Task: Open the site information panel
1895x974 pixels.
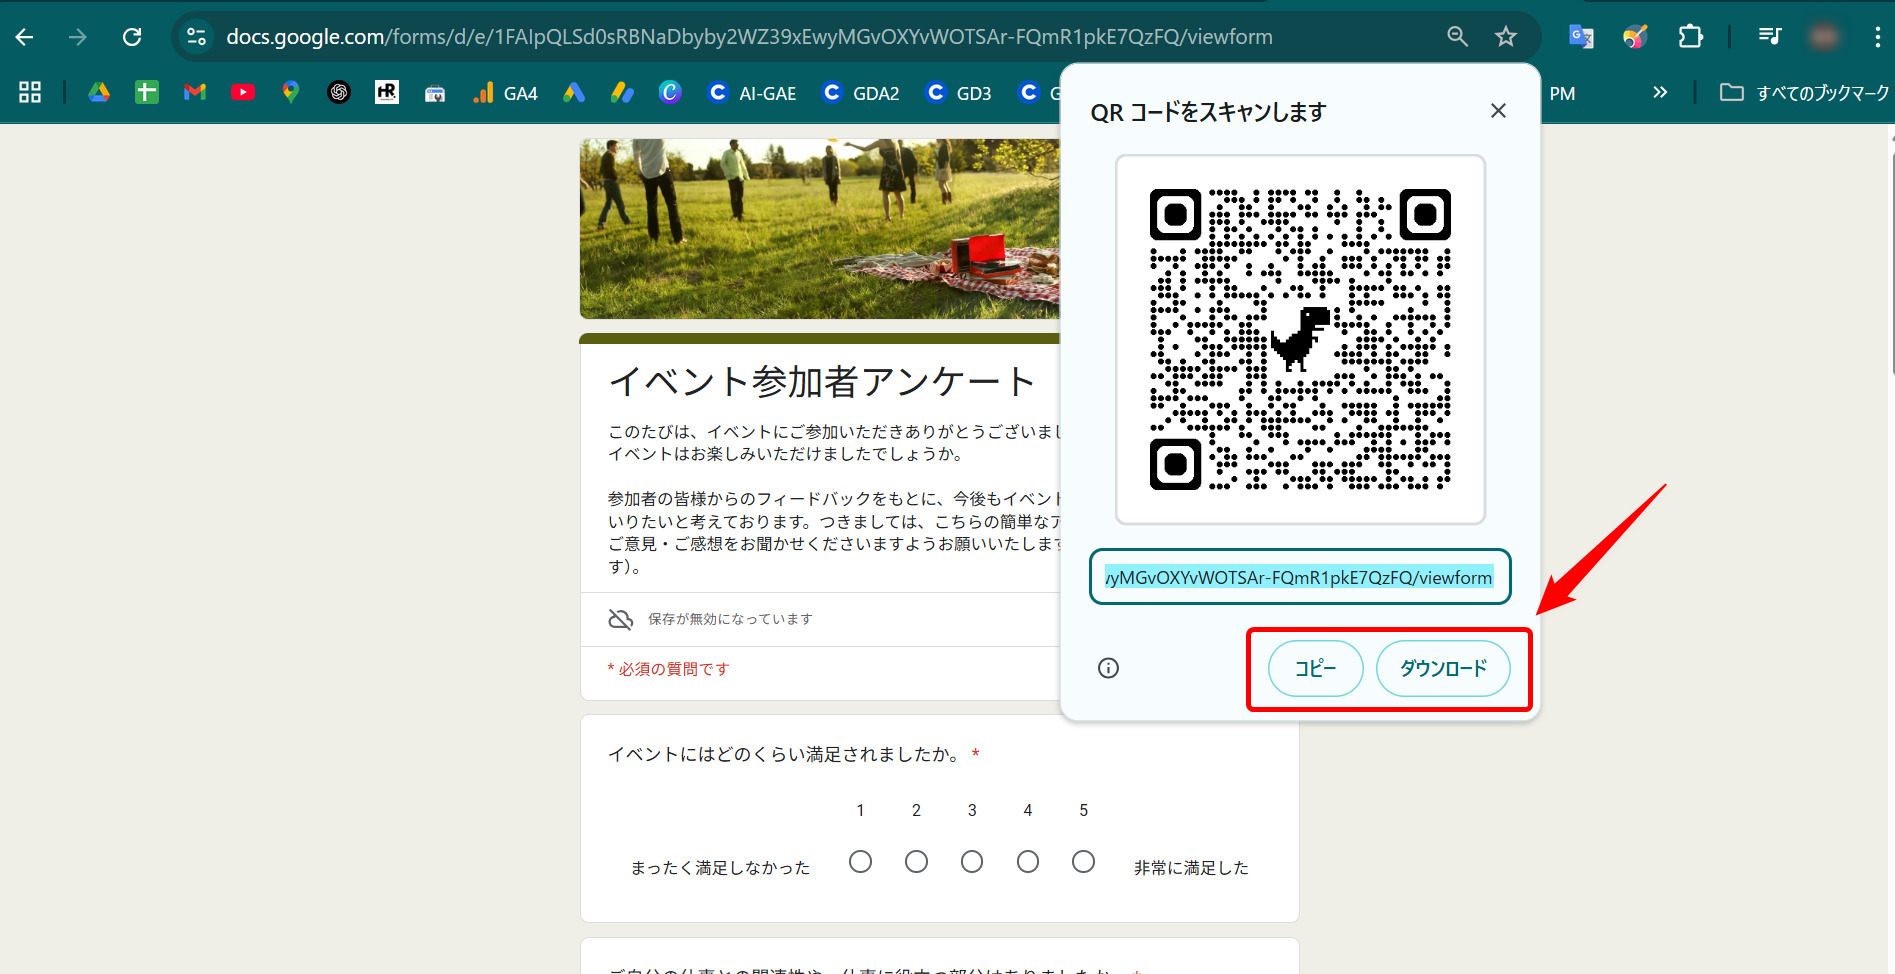Action: (x=196, y=36)
